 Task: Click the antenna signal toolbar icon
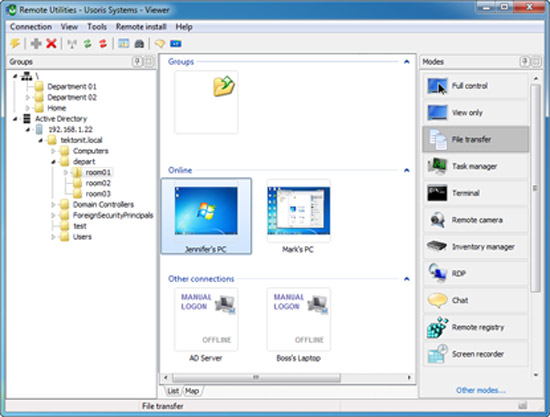[x=72, y=44]
